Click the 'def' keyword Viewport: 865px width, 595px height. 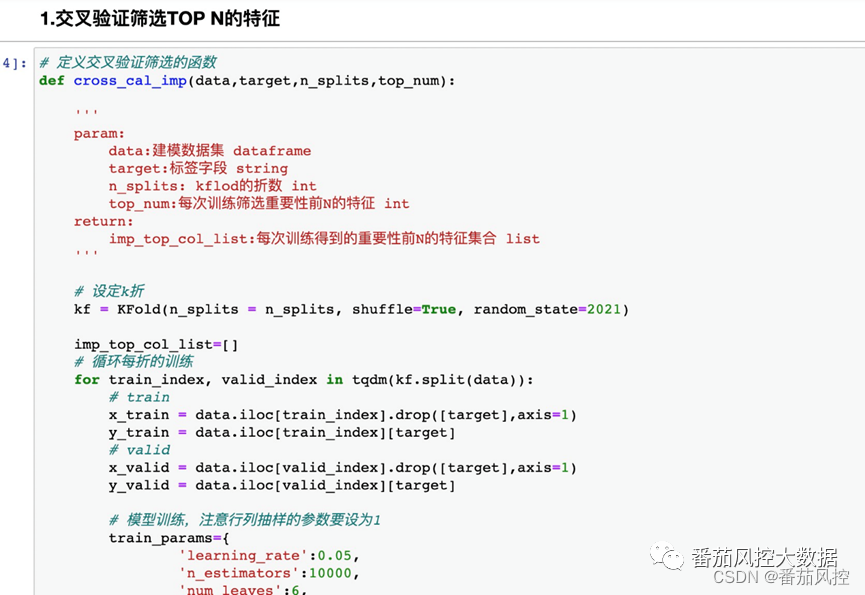click(x=52, y=81)
